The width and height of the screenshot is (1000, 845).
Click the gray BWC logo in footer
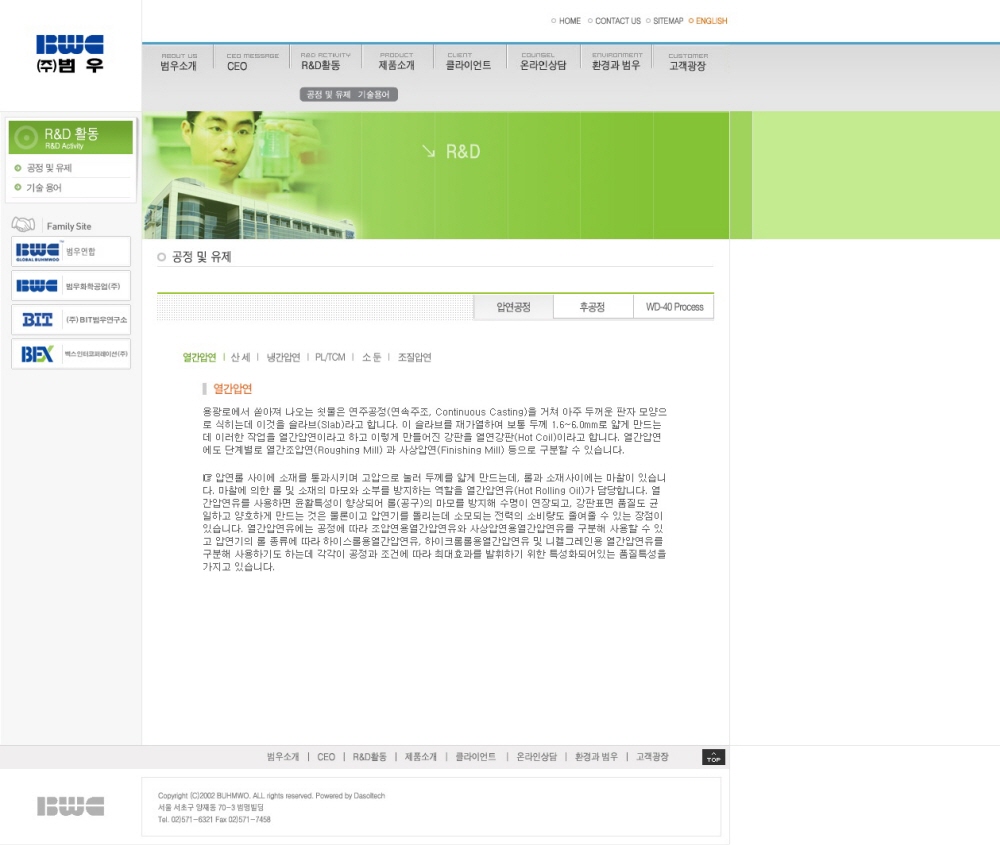point(70,806)
